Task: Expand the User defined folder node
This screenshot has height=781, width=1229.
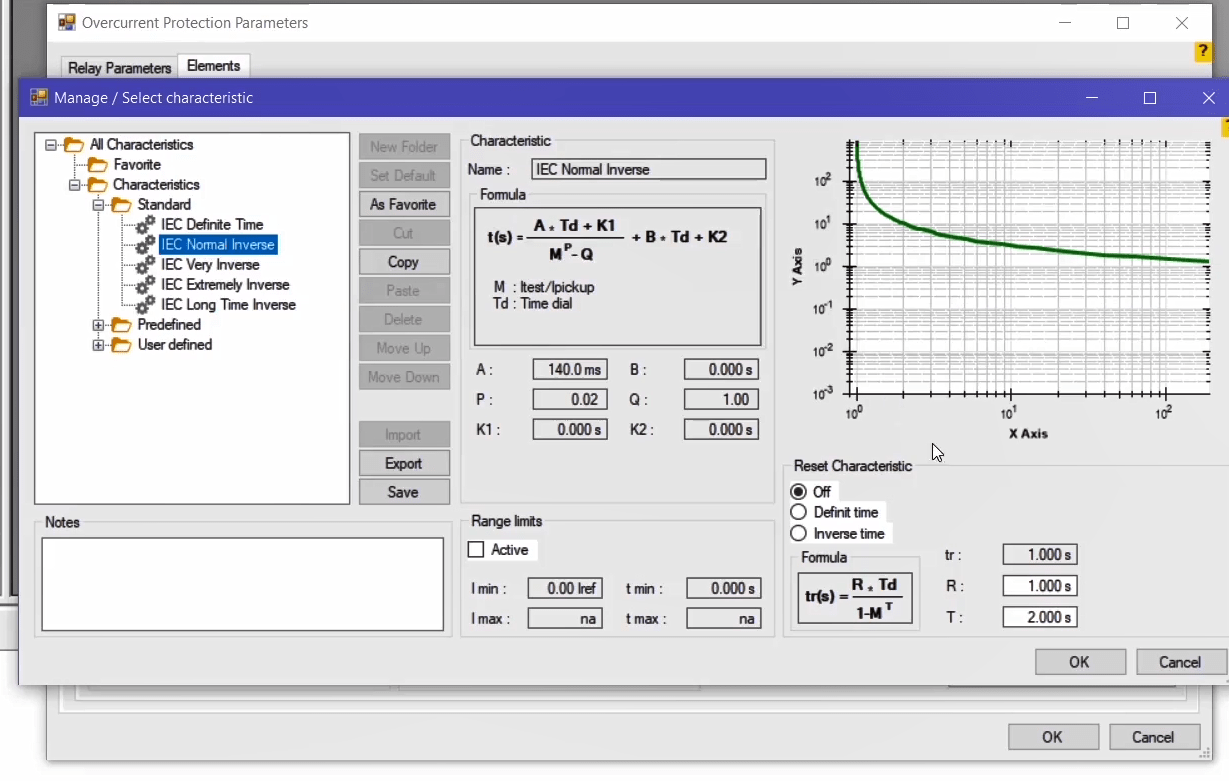Action: (98, 345)
